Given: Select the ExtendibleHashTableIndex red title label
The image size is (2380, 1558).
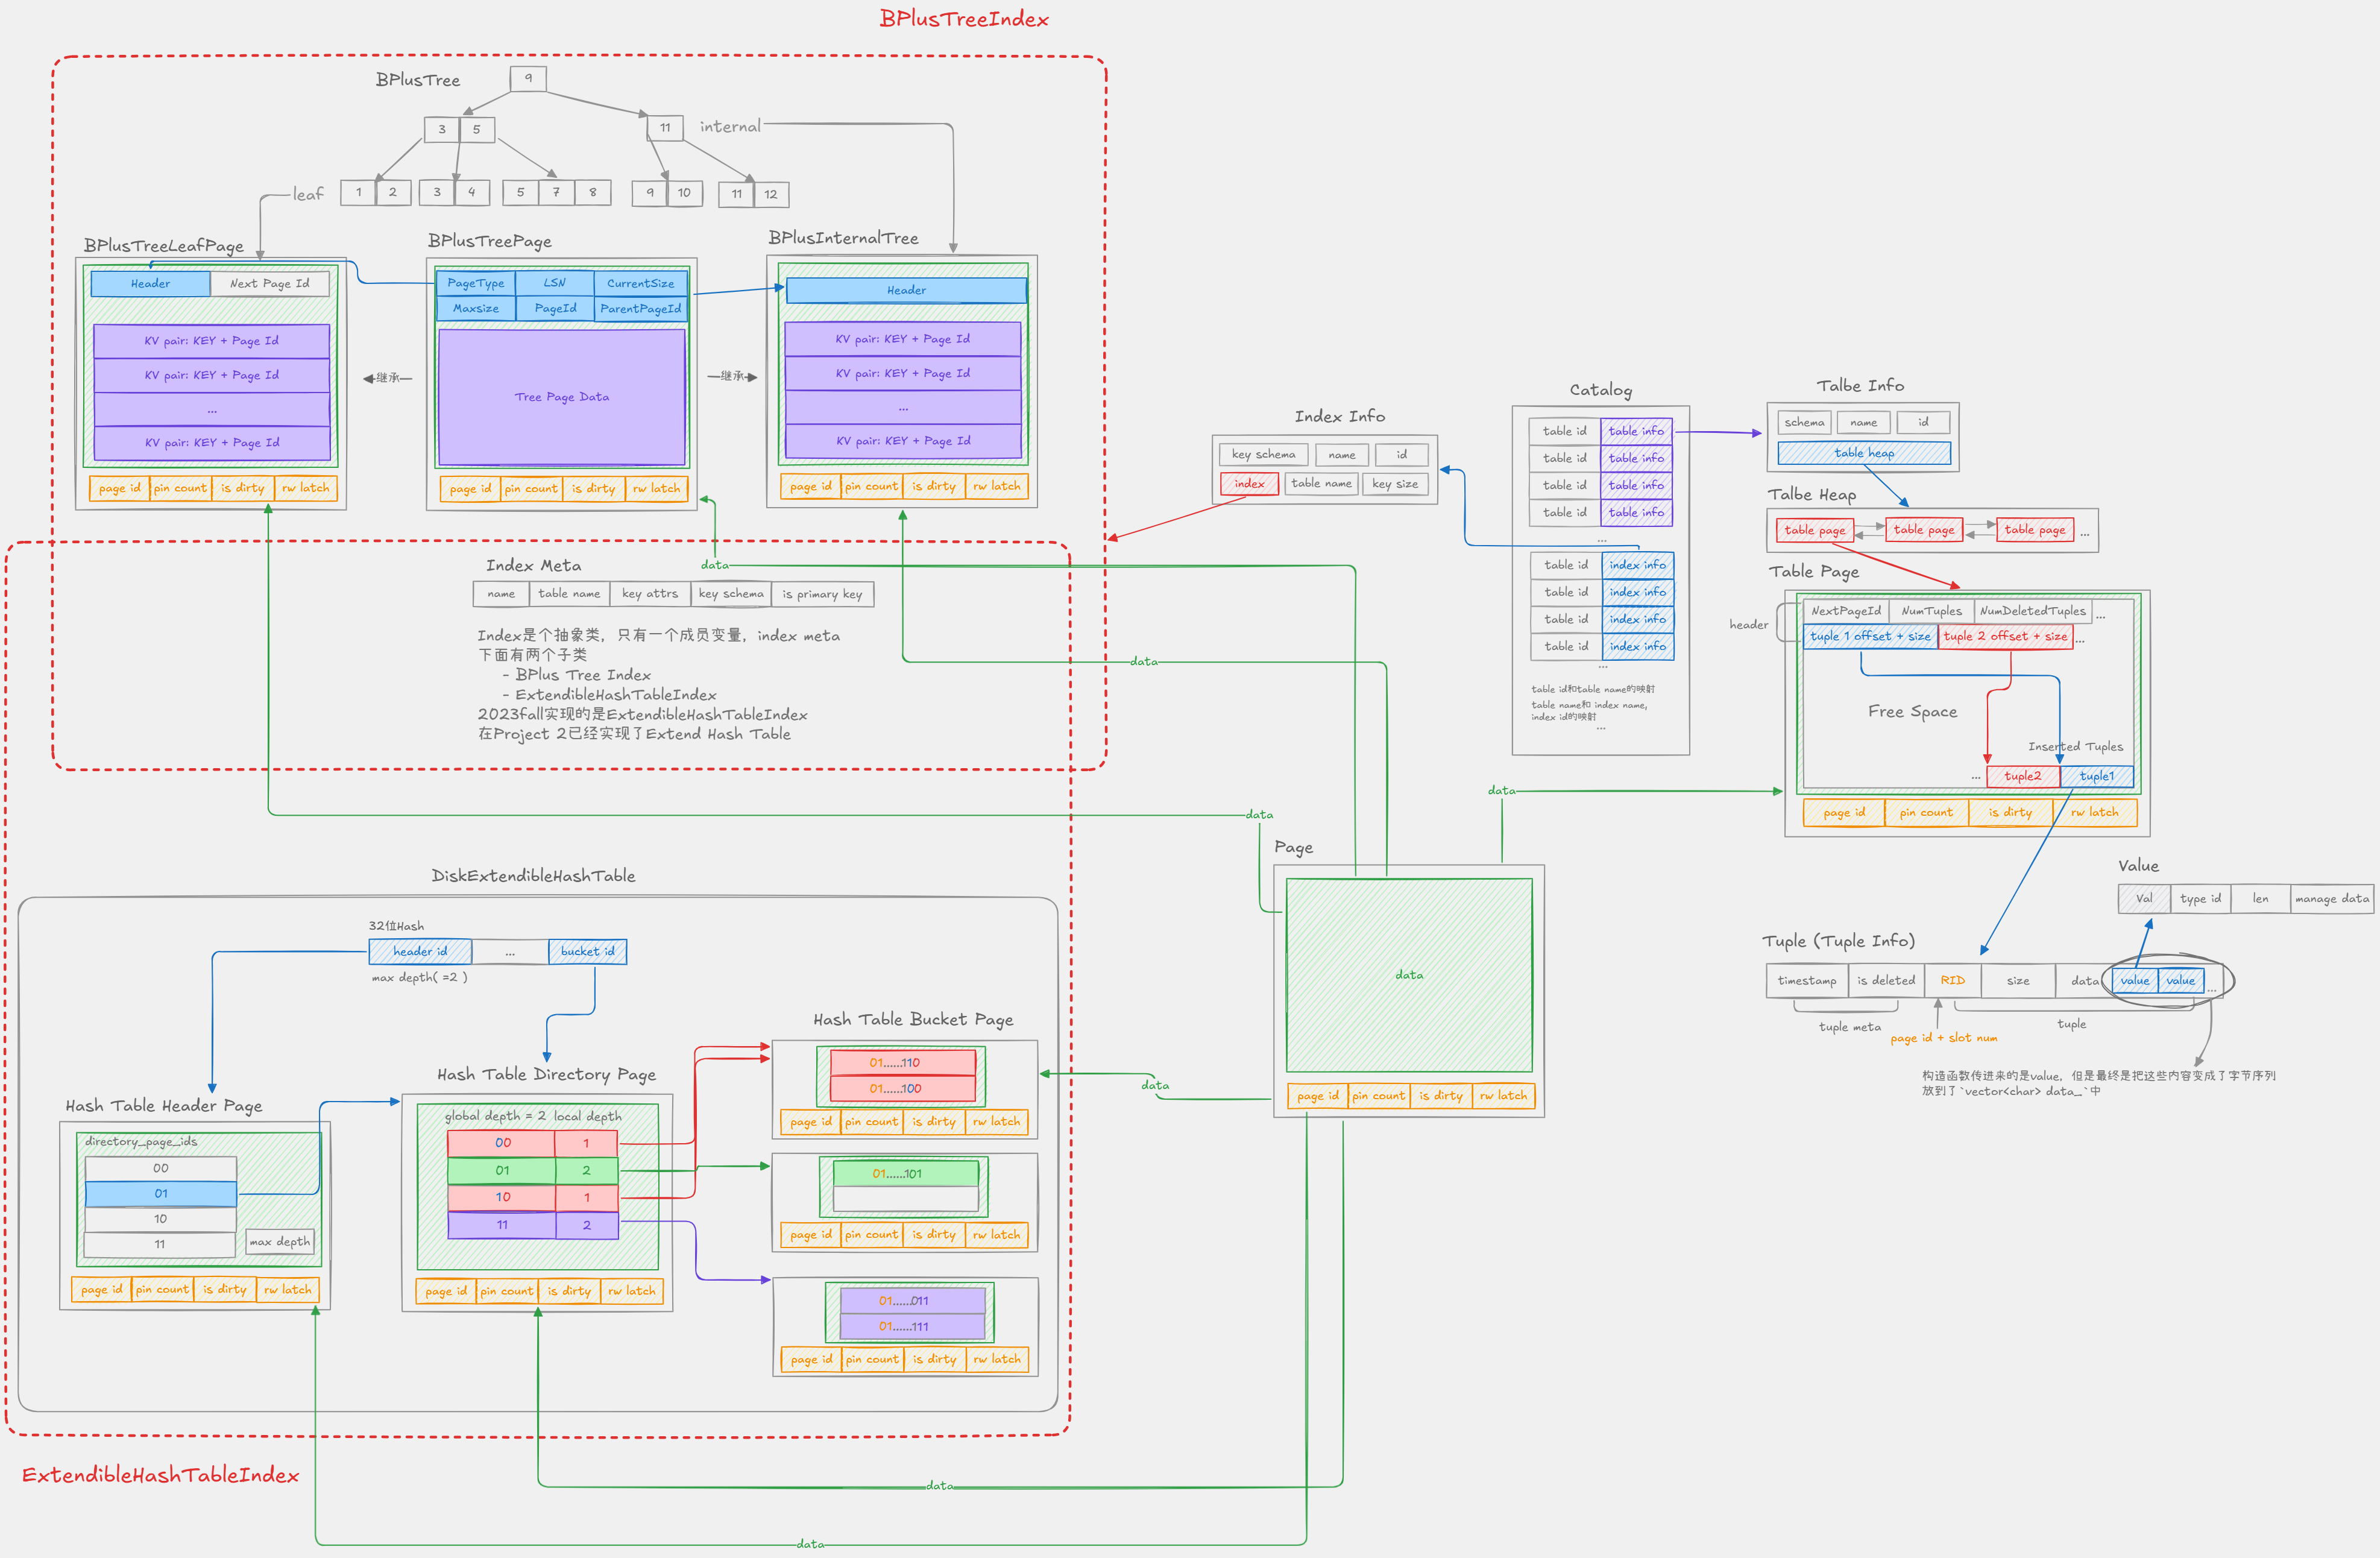Looking at the screenshot, I should [160, 1475].
